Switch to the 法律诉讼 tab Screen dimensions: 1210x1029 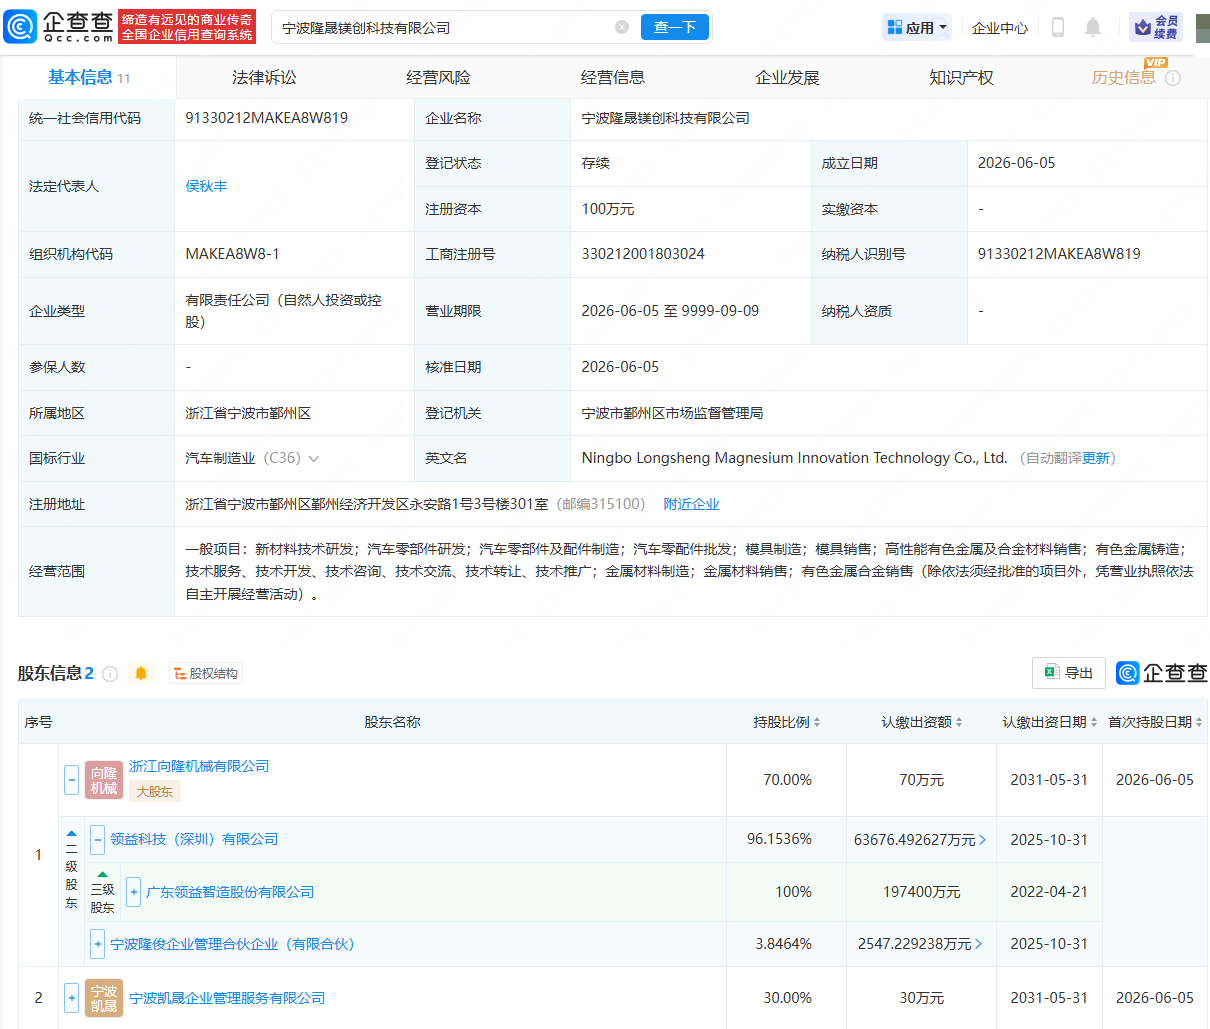coord(264,77)
